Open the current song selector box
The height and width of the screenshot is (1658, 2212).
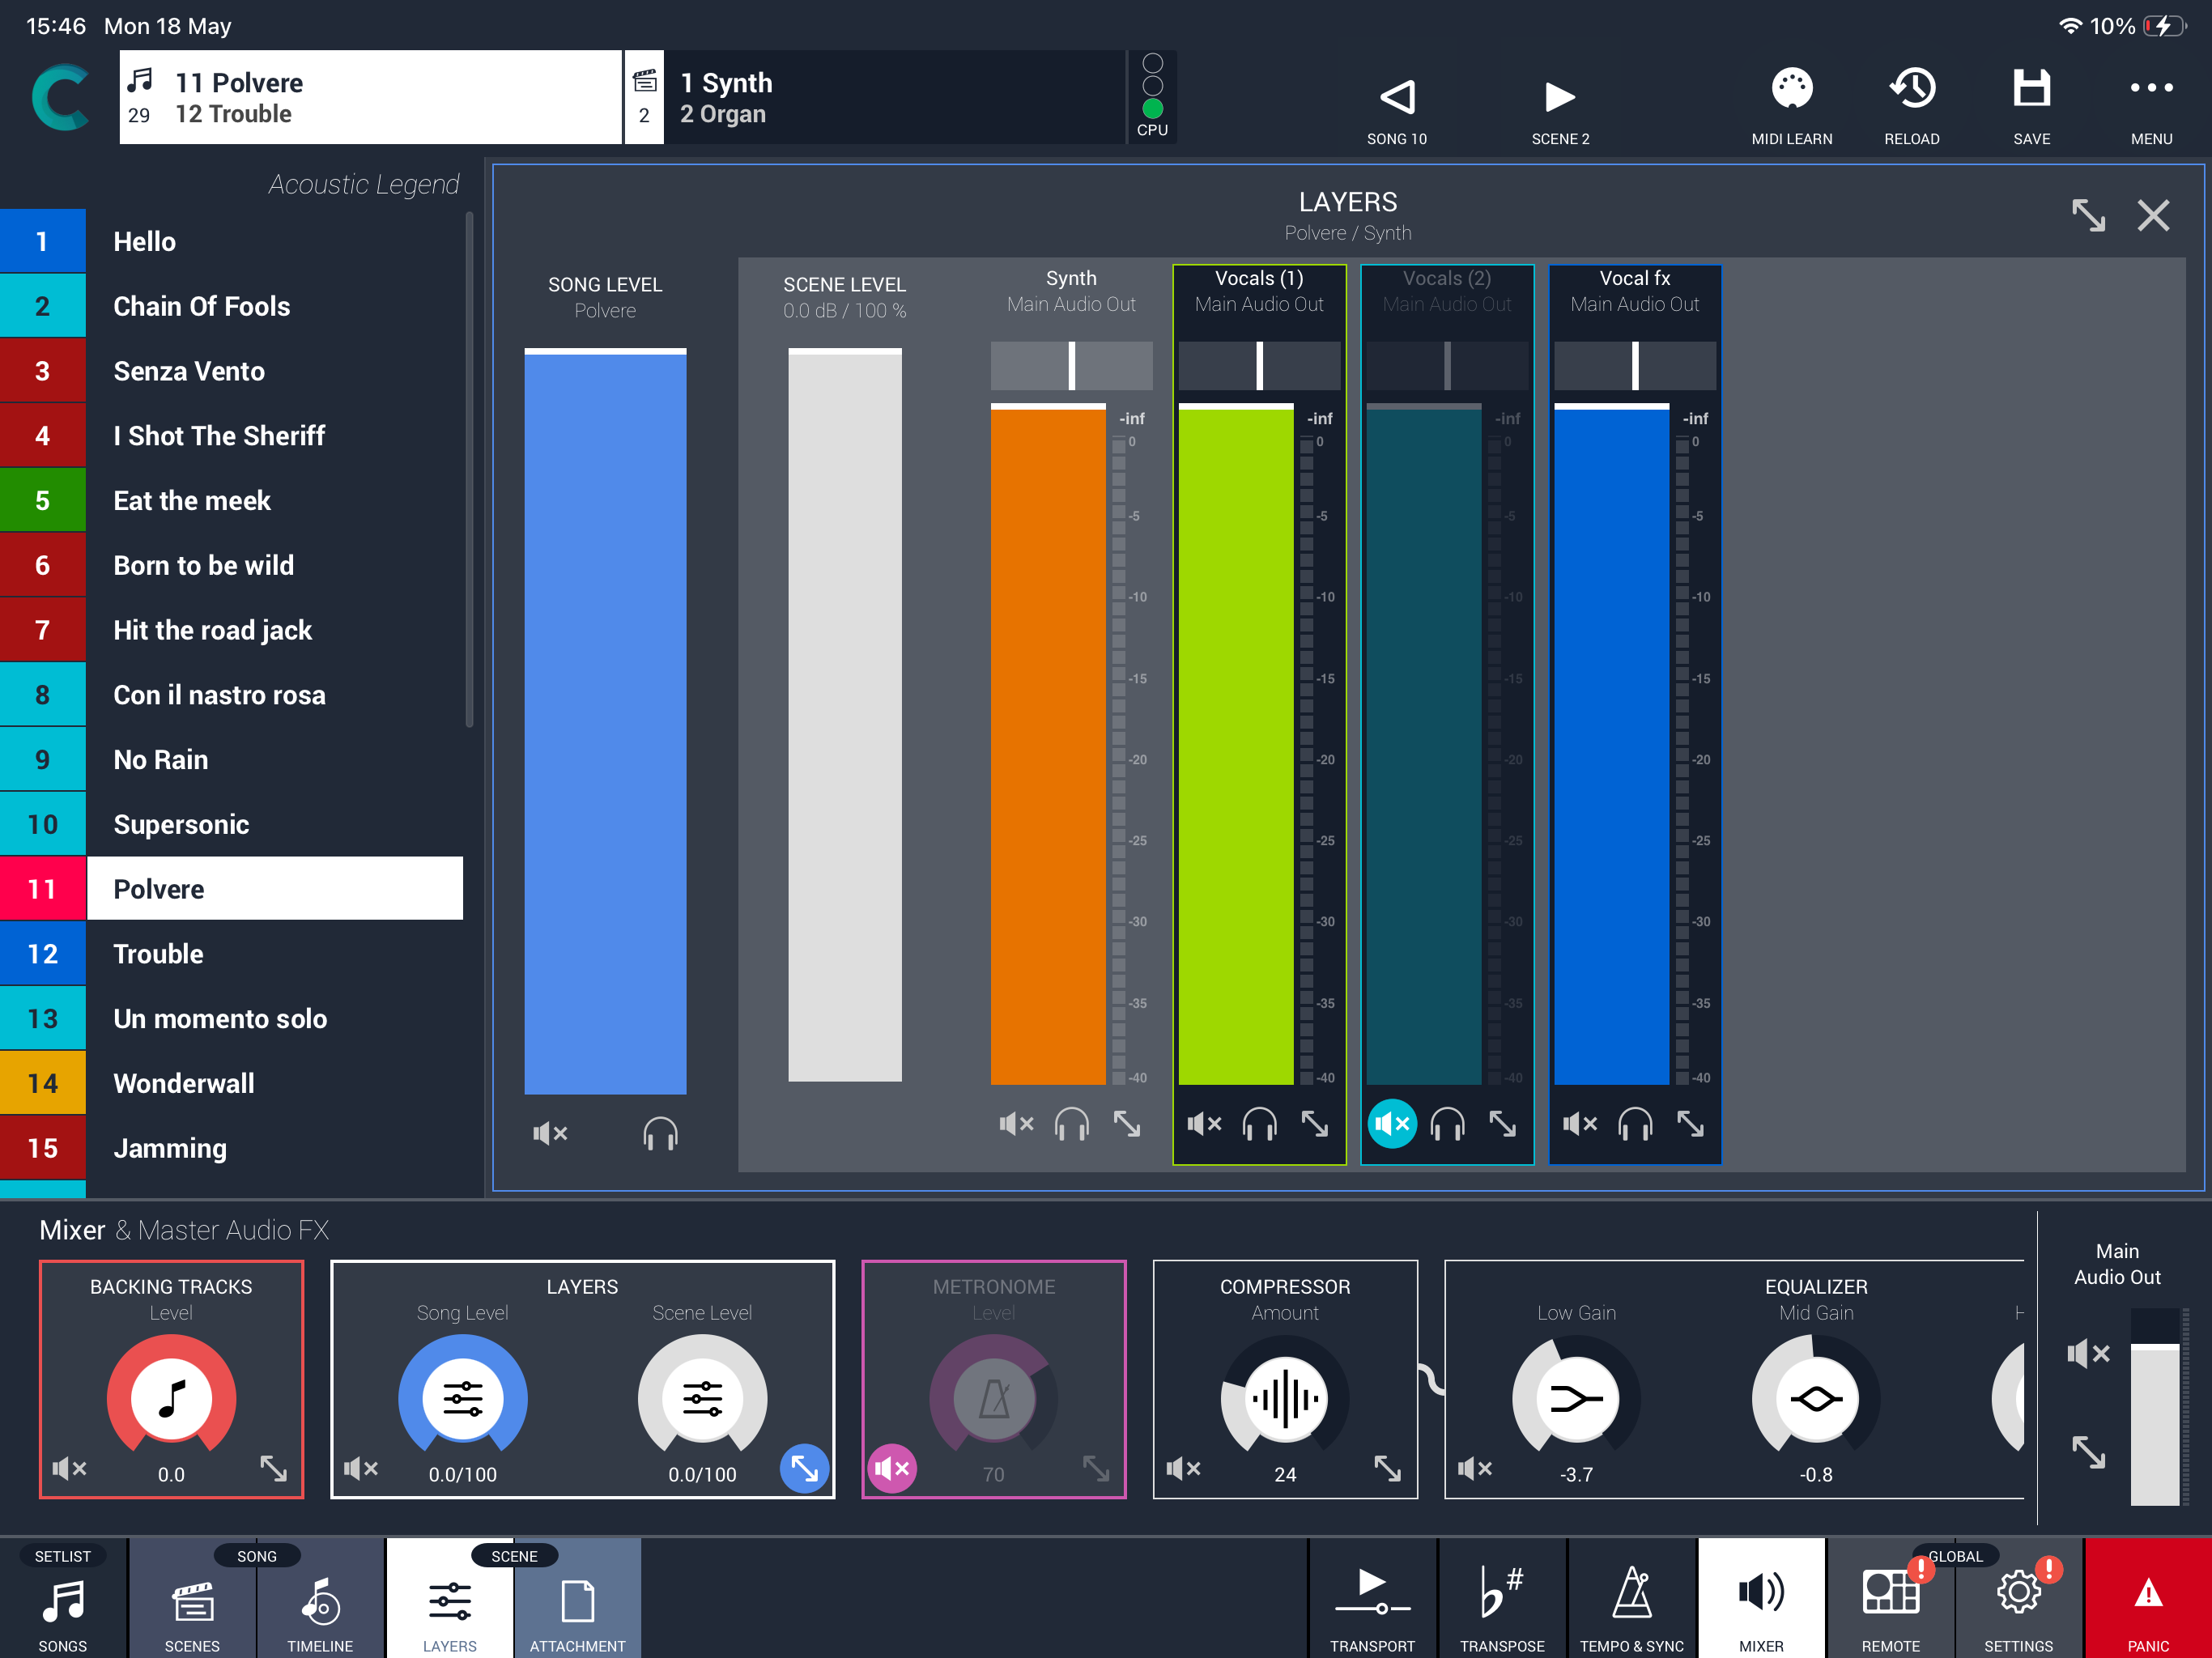click(370, 97)
